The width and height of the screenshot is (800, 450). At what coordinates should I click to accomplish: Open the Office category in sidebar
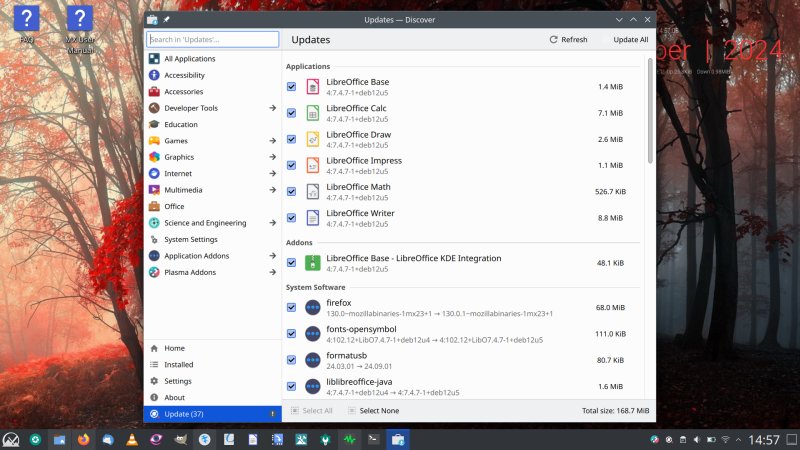[x=174, y=206]
